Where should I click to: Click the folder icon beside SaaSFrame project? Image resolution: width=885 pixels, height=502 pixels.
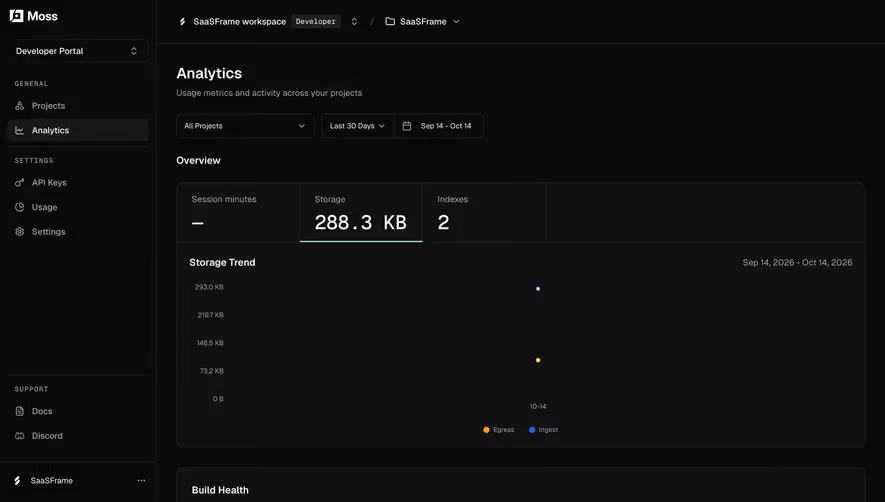390,21
